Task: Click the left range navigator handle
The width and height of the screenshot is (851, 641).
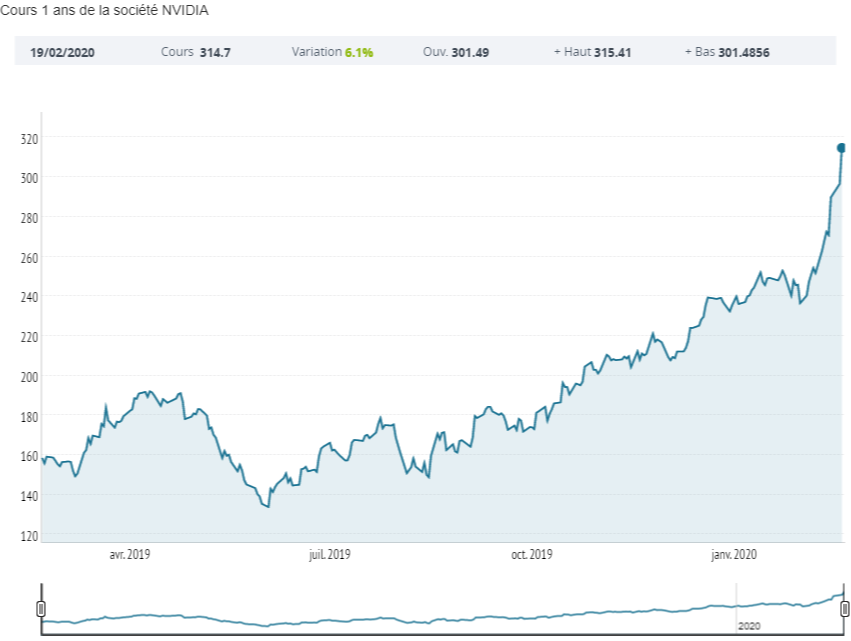Action: point(41,609)
